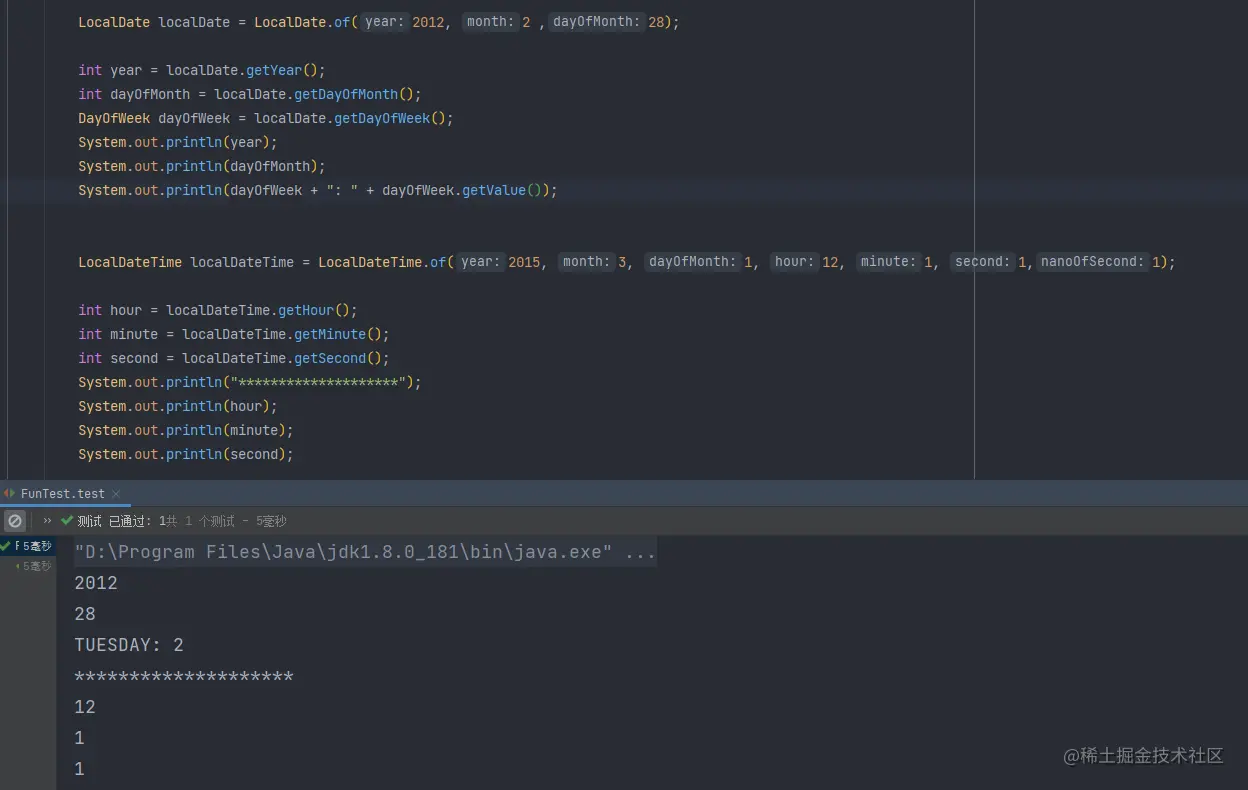Click getYear in the code editor

tap(274, 70)
